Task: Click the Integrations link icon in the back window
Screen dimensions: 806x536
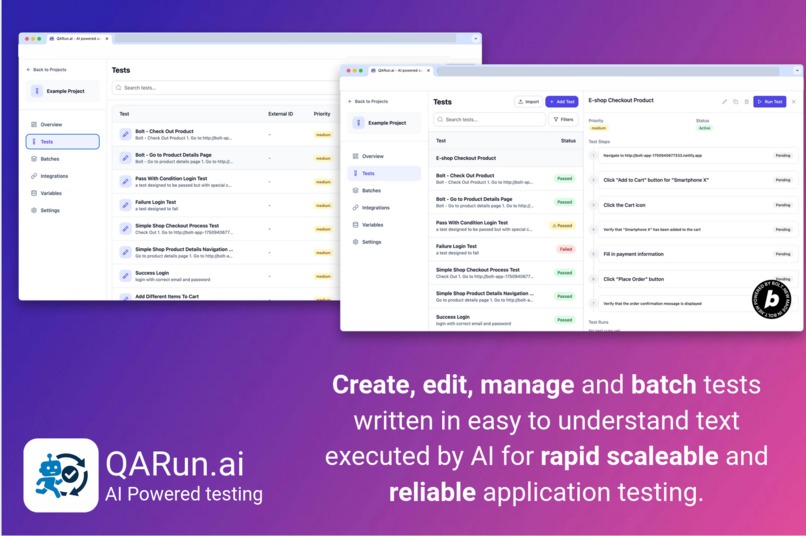Action: (x=34, y=176)
